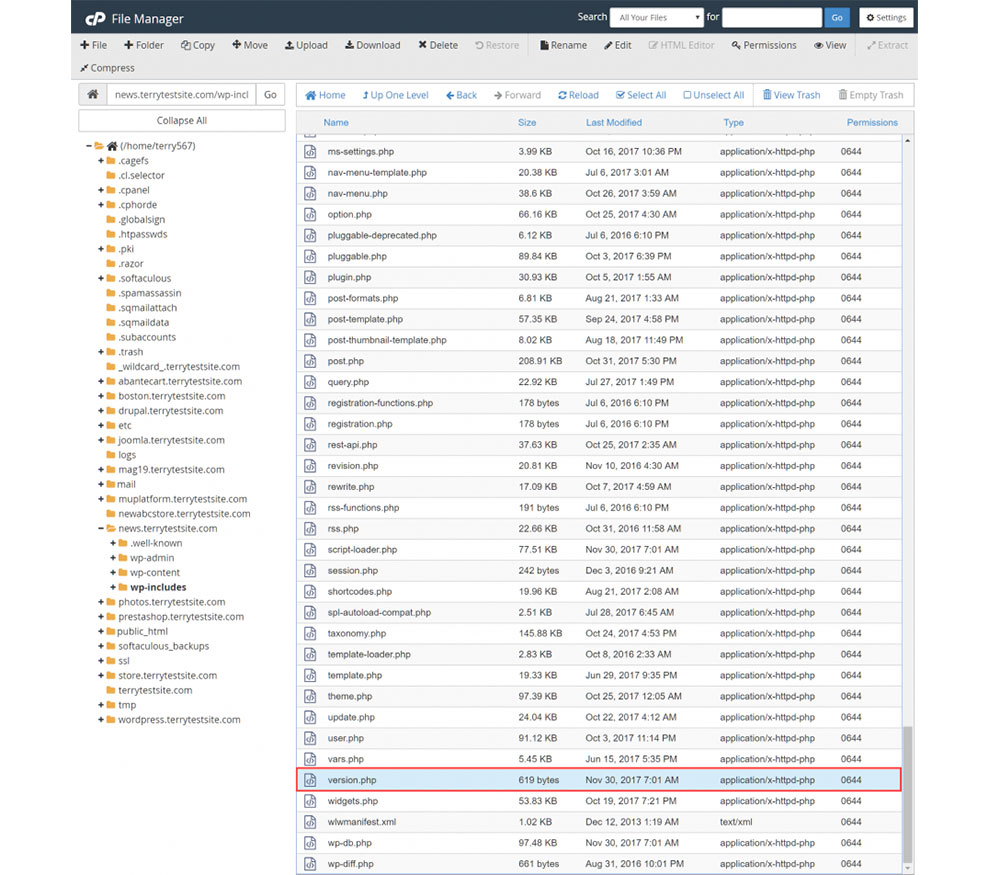Image resolution: width=1000 pixels, height=875 pixels.
Task: Click Unselect All files
Action: (714, 95)
